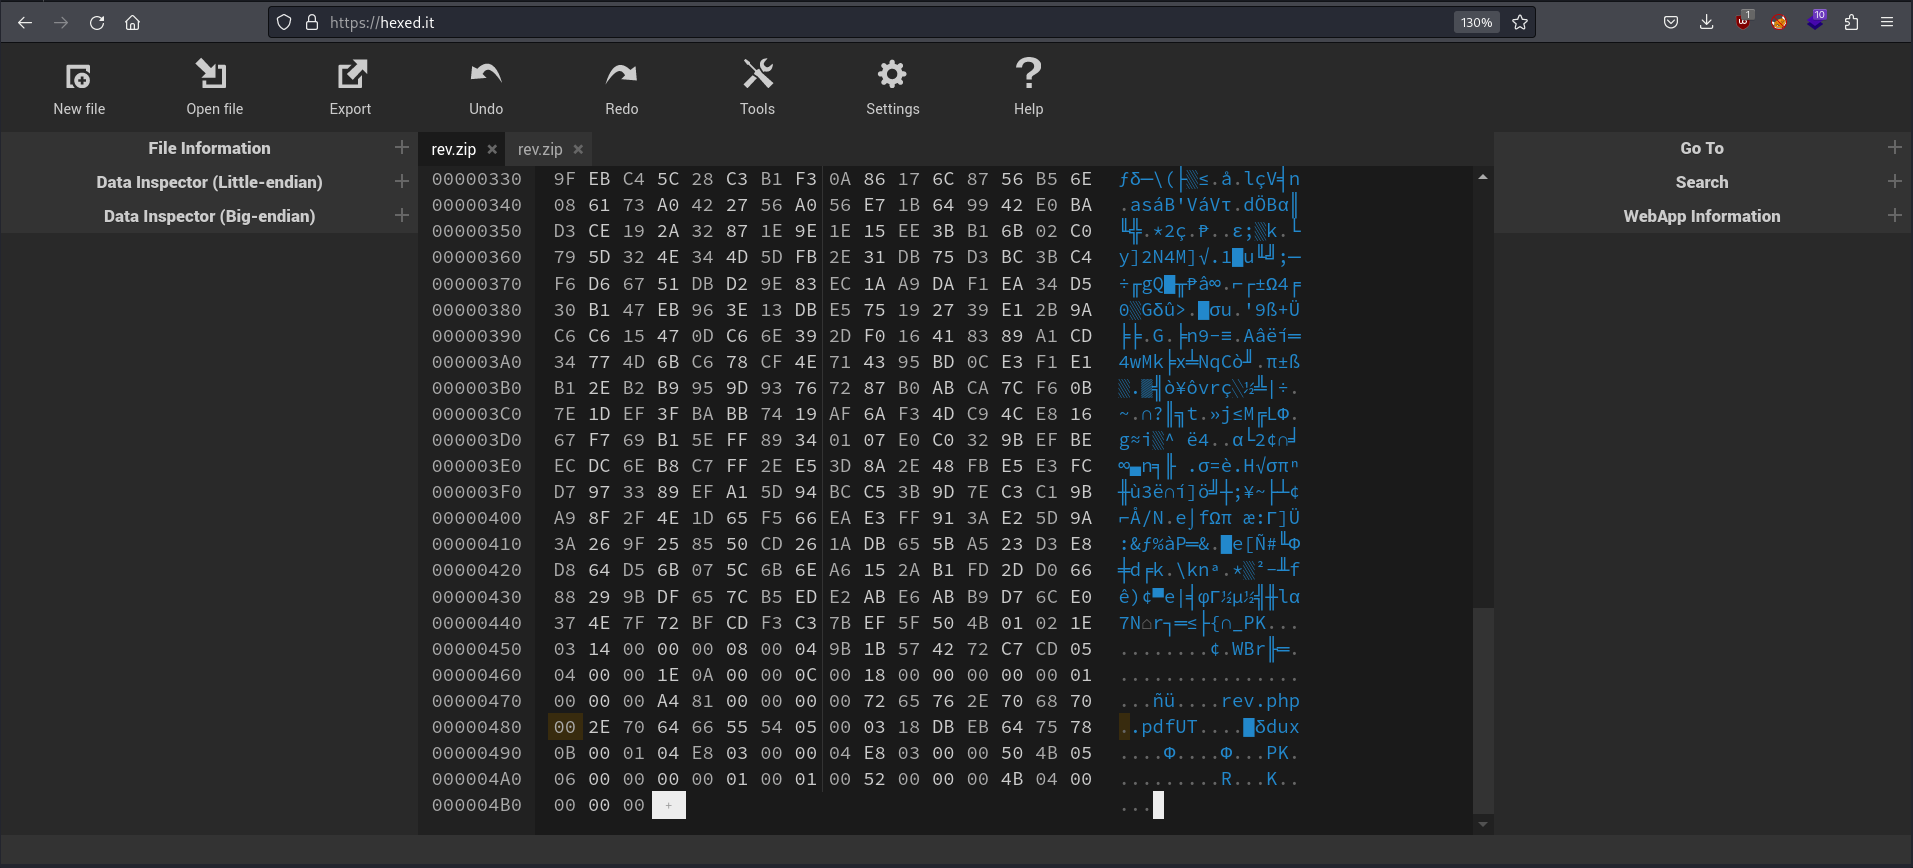Open Settings gear icon
The height and width of the screenshot is (868, 1913).
point(892,74)
